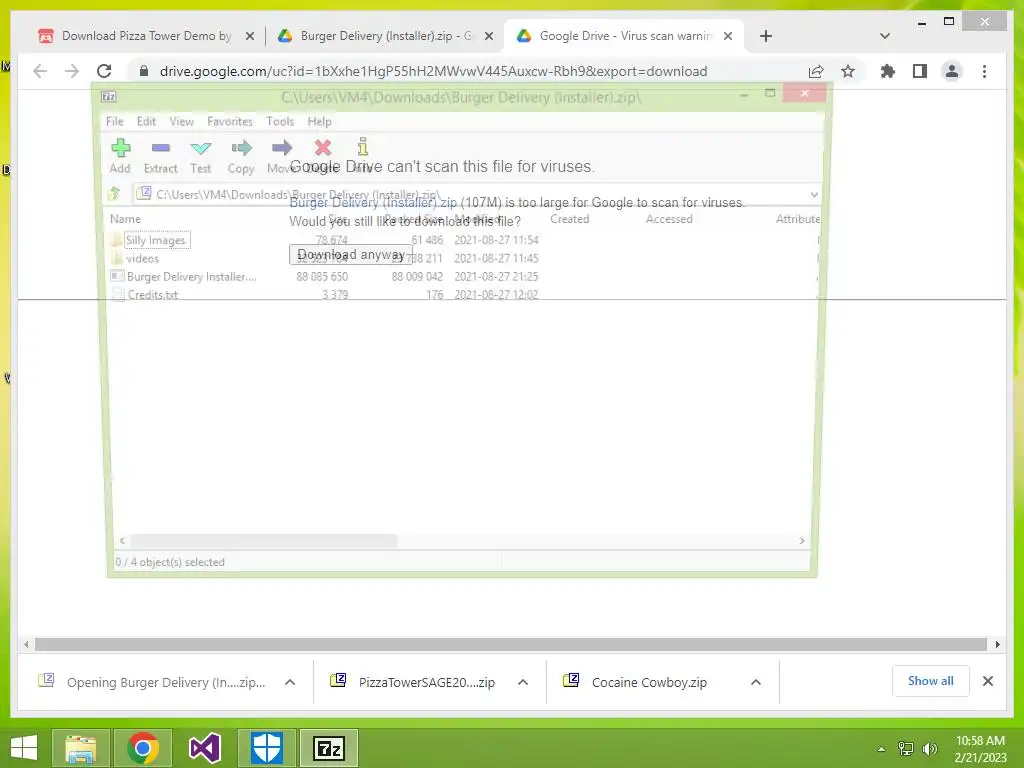Reload the Google Drive page

[x=104, y=71]
